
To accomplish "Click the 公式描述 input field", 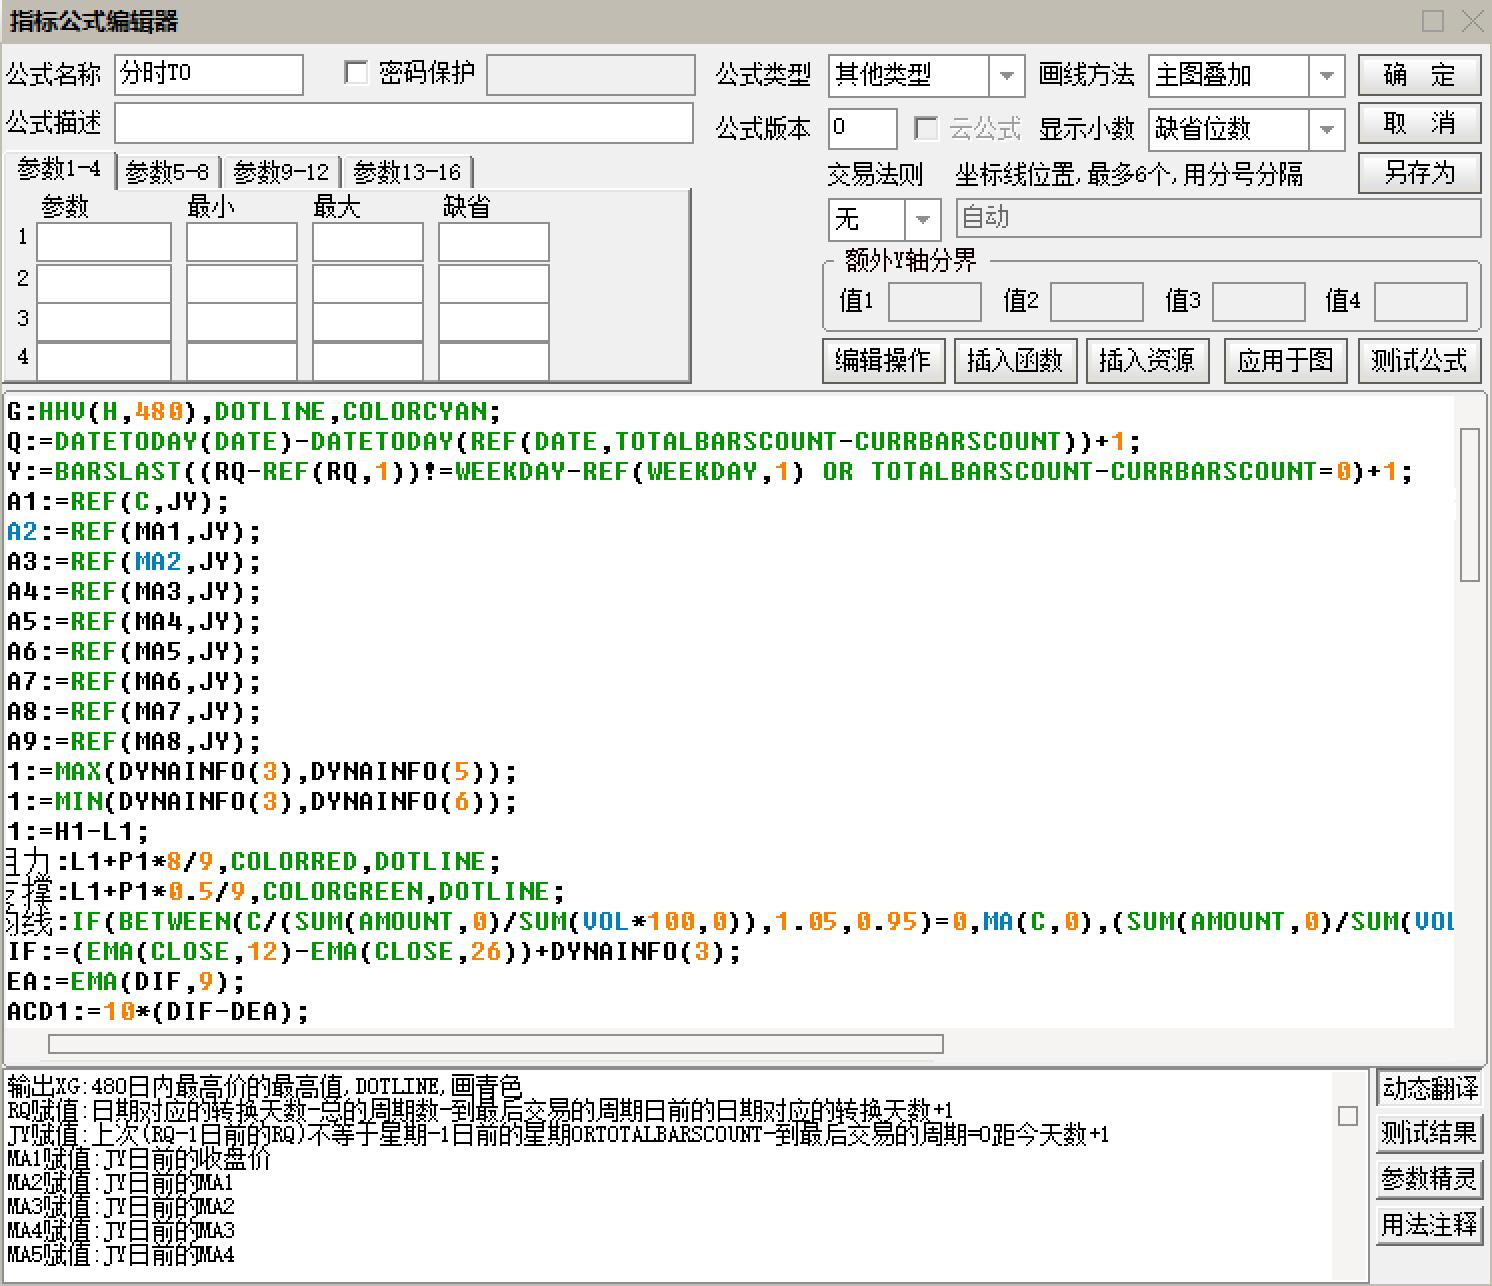I will pyautogui.click(x=404, y=124).
